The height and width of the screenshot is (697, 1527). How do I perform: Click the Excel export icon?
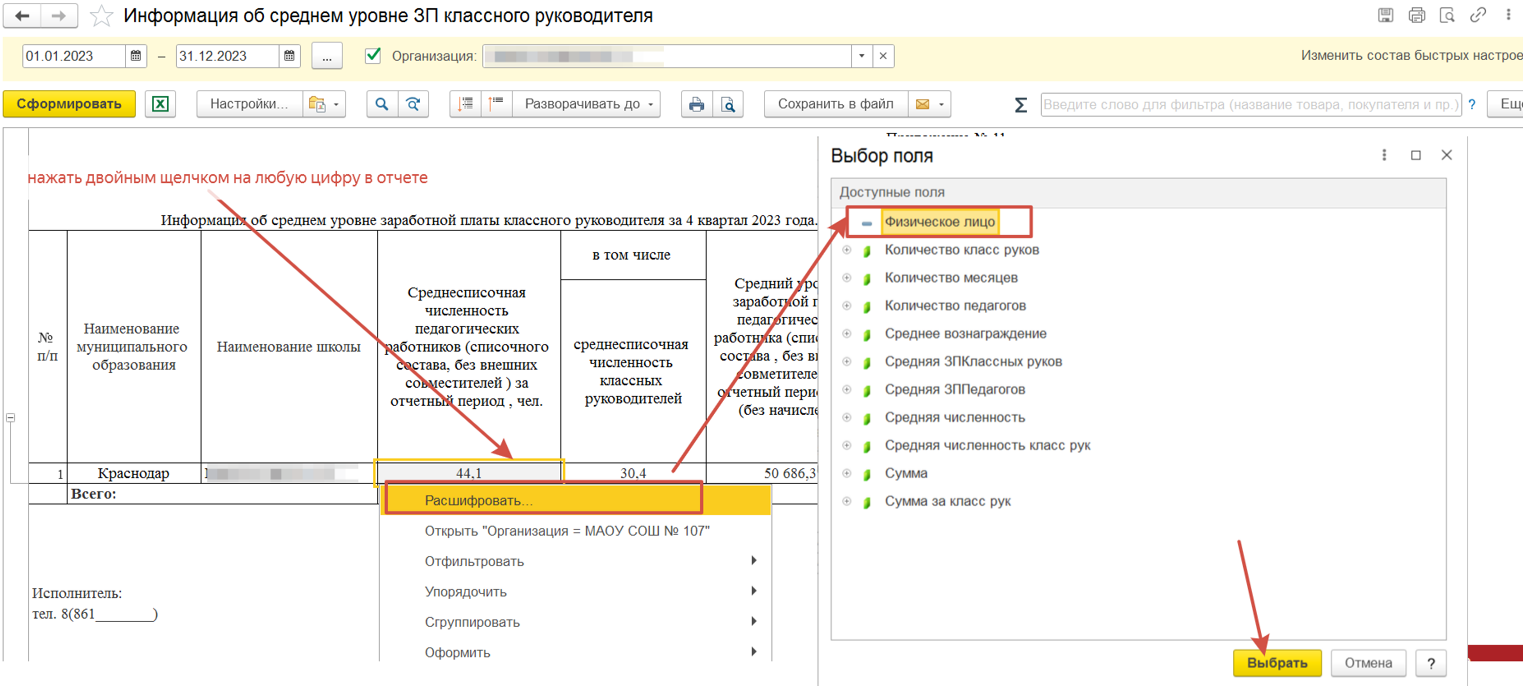pyautogui.click(x=160, y=104)
